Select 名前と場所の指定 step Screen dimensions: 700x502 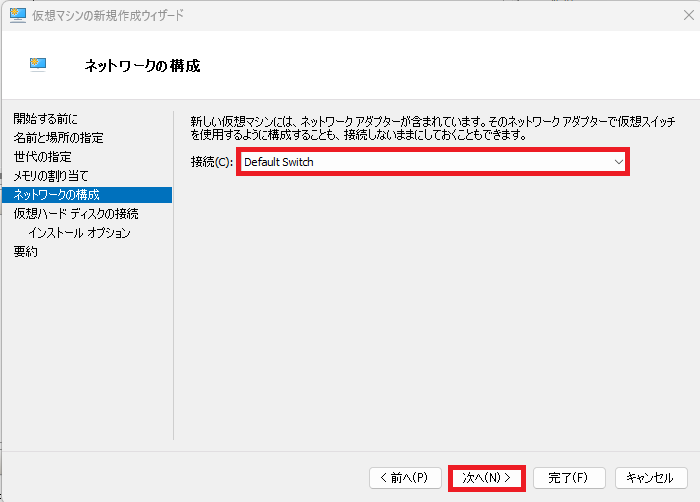pyautogui.click(x=58, y=138)
